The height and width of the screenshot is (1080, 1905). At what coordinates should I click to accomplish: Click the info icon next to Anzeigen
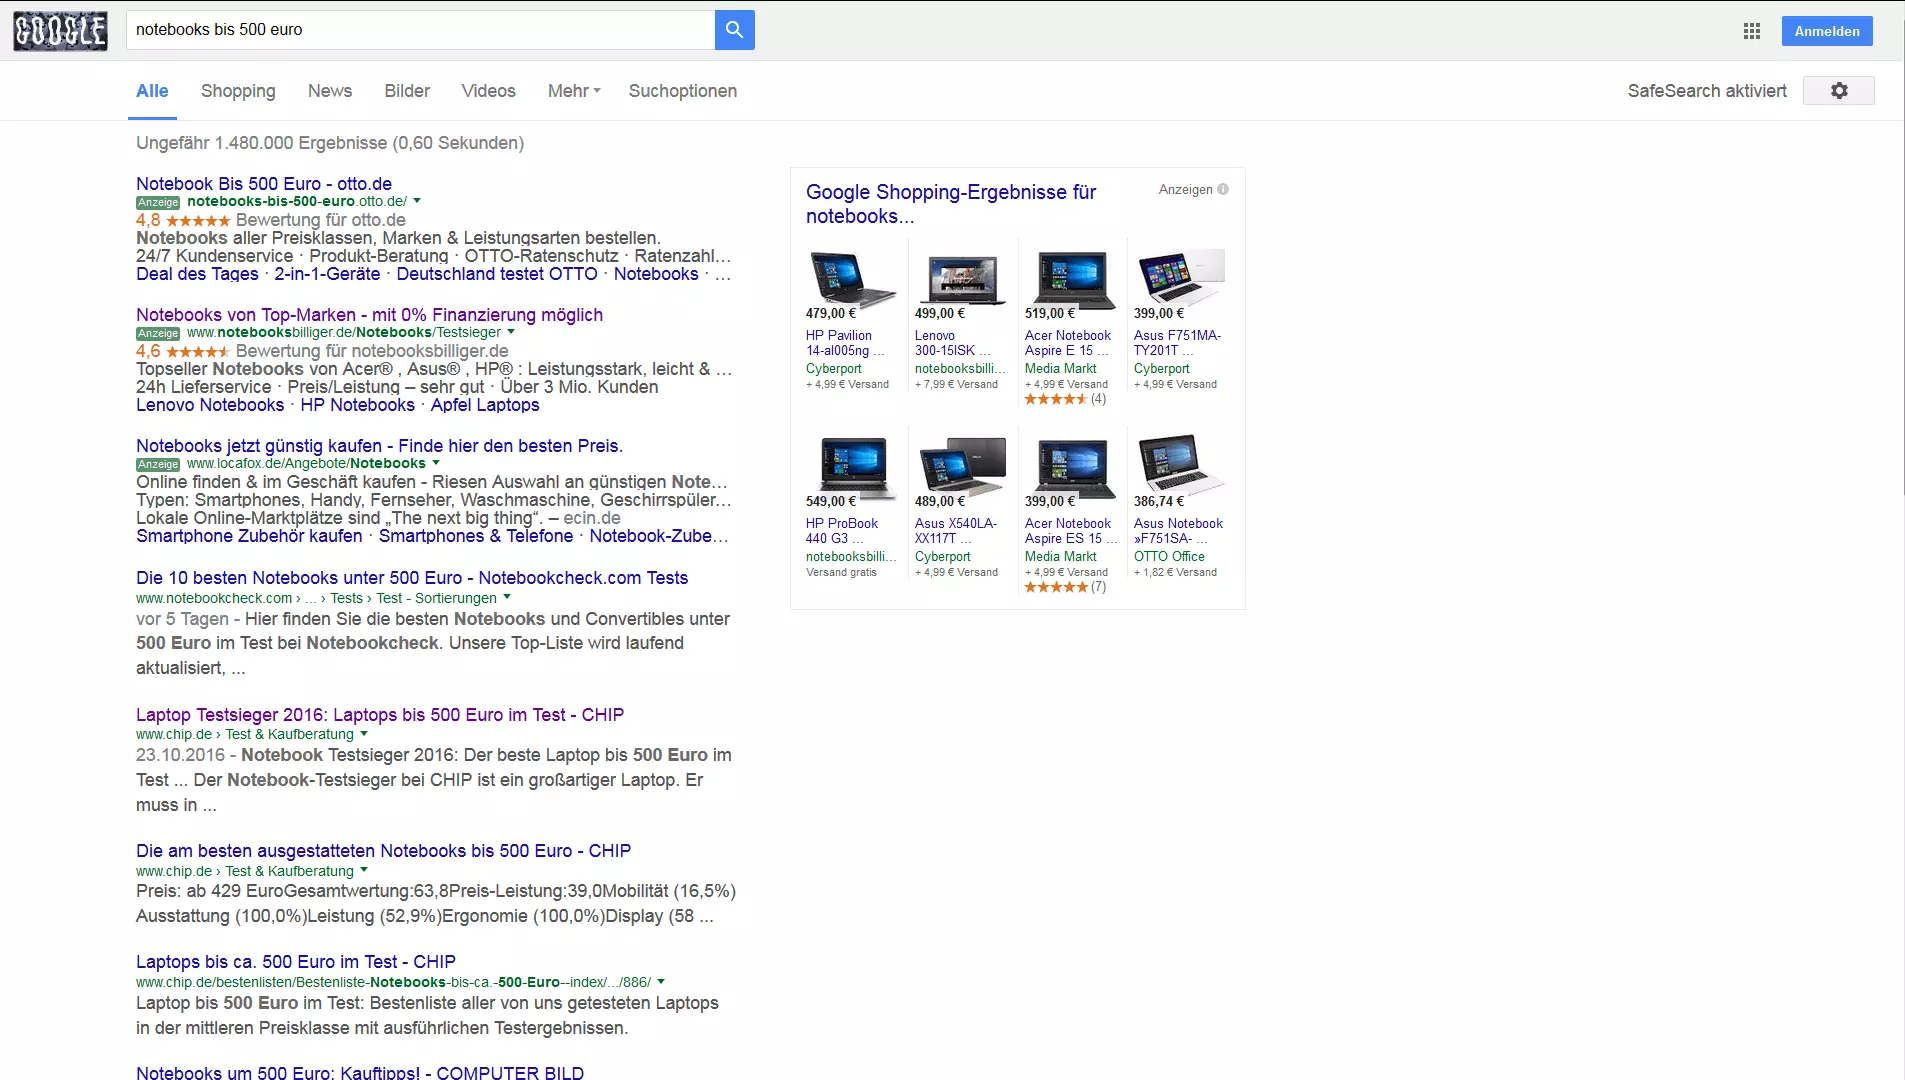[1223, 189]
